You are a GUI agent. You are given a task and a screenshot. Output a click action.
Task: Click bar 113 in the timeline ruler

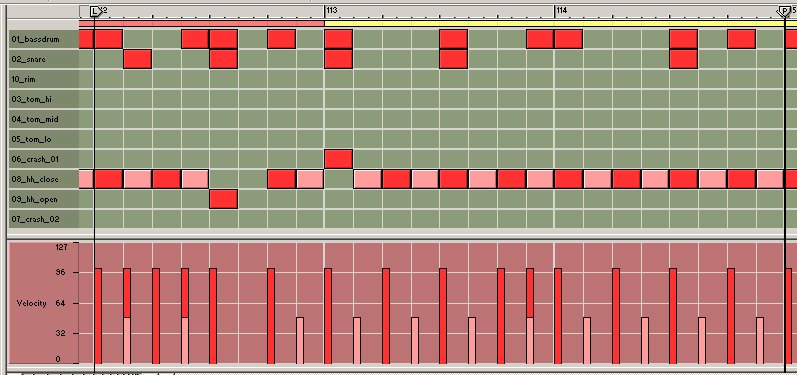click(332, 10)
